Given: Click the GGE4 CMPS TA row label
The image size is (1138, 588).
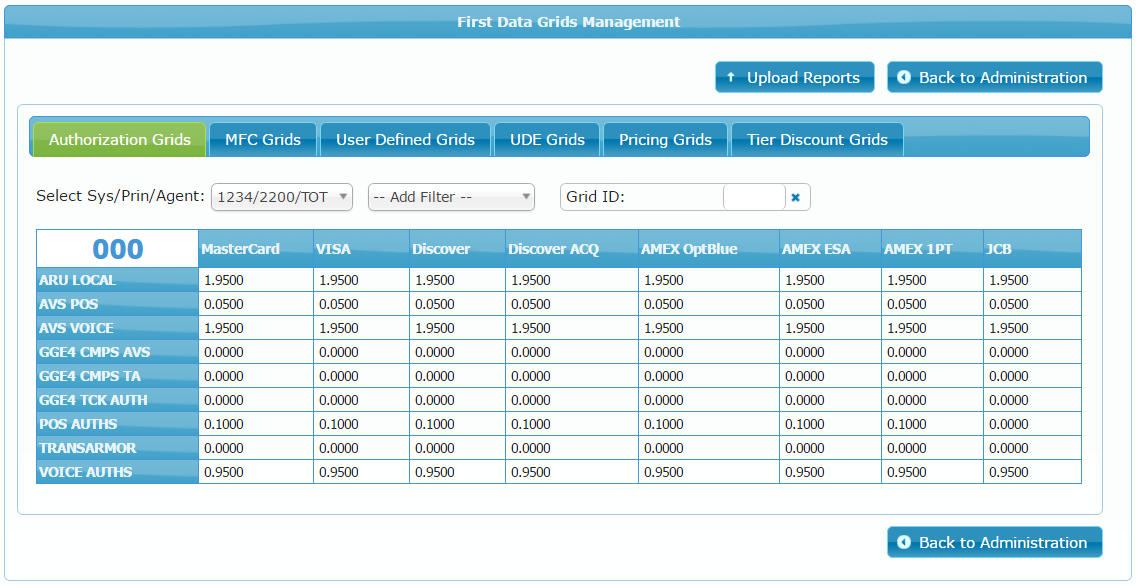Looking at the screenshot, I should click(118, 376).
